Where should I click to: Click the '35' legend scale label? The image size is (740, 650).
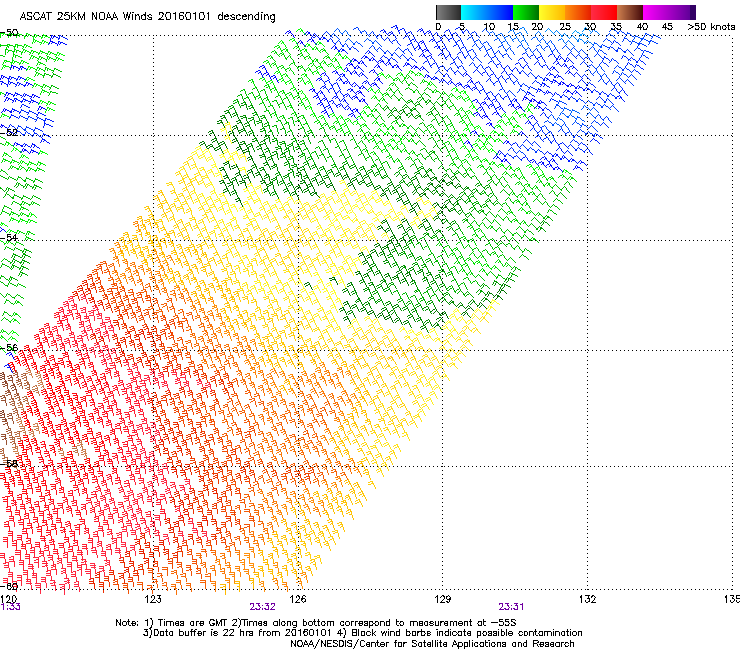616,27
